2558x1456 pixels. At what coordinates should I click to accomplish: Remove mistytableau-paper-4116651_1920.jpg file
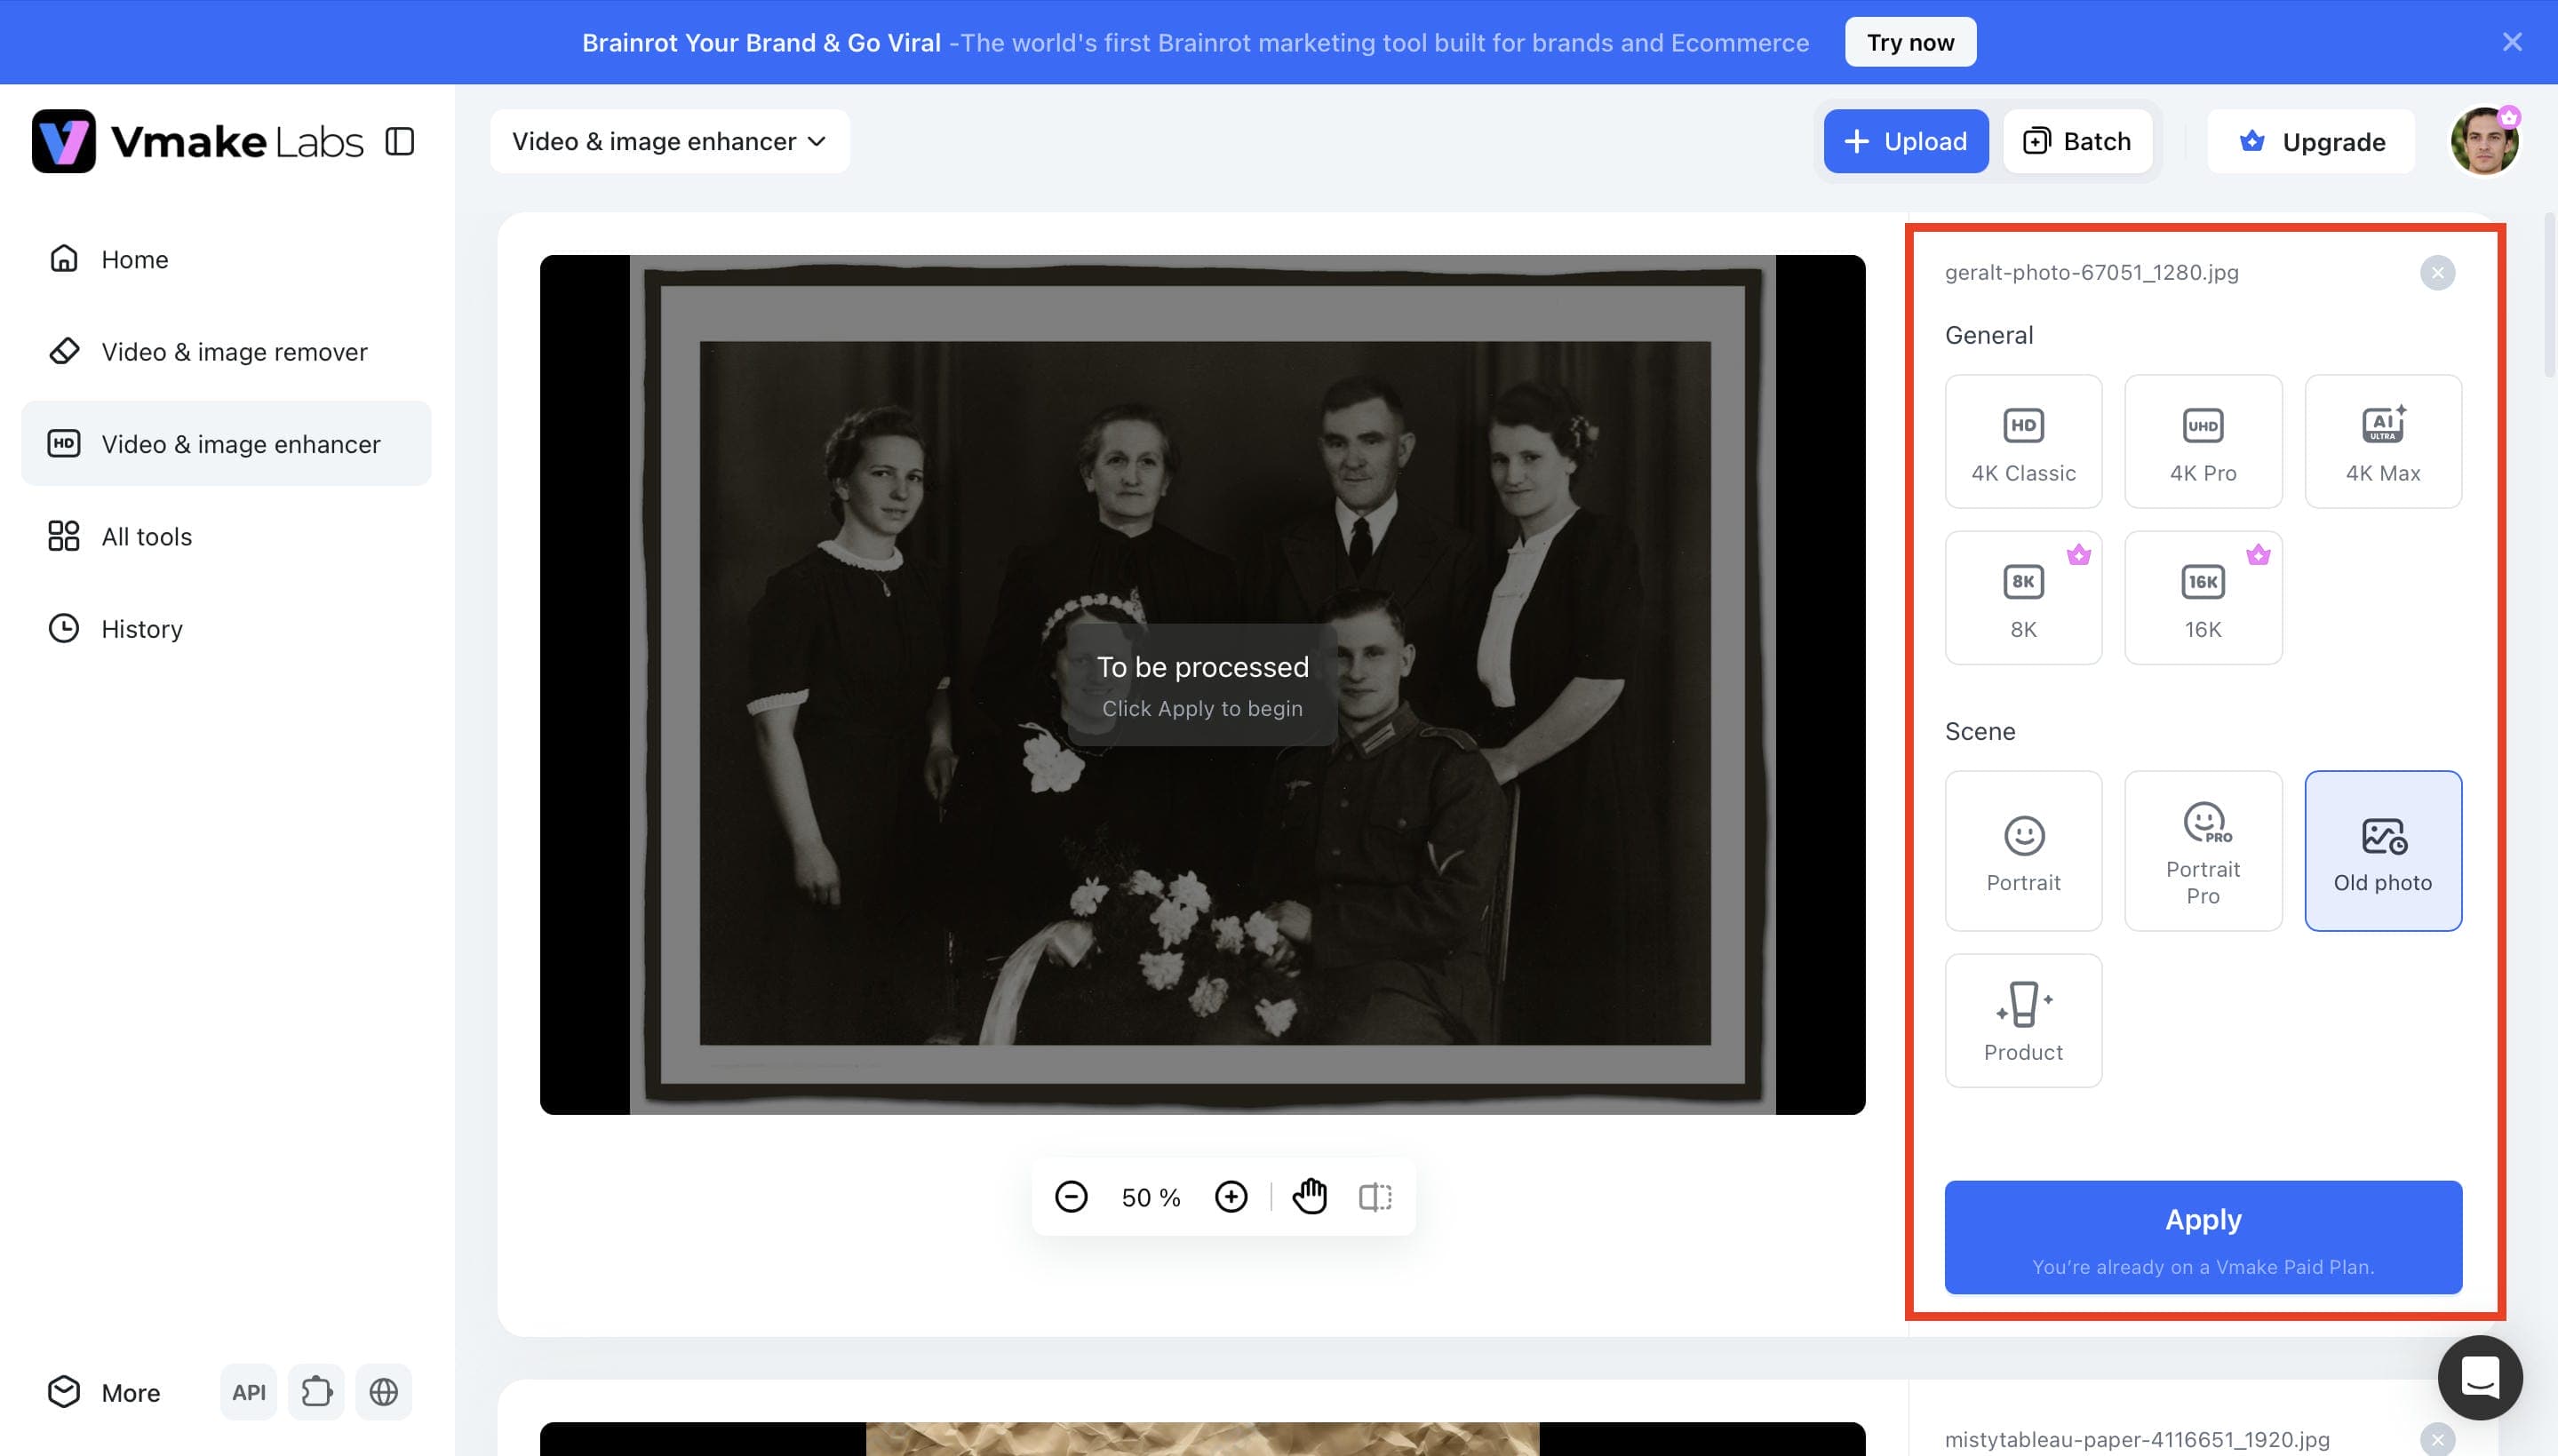pyautogui.click(x=2438, y=1440)
